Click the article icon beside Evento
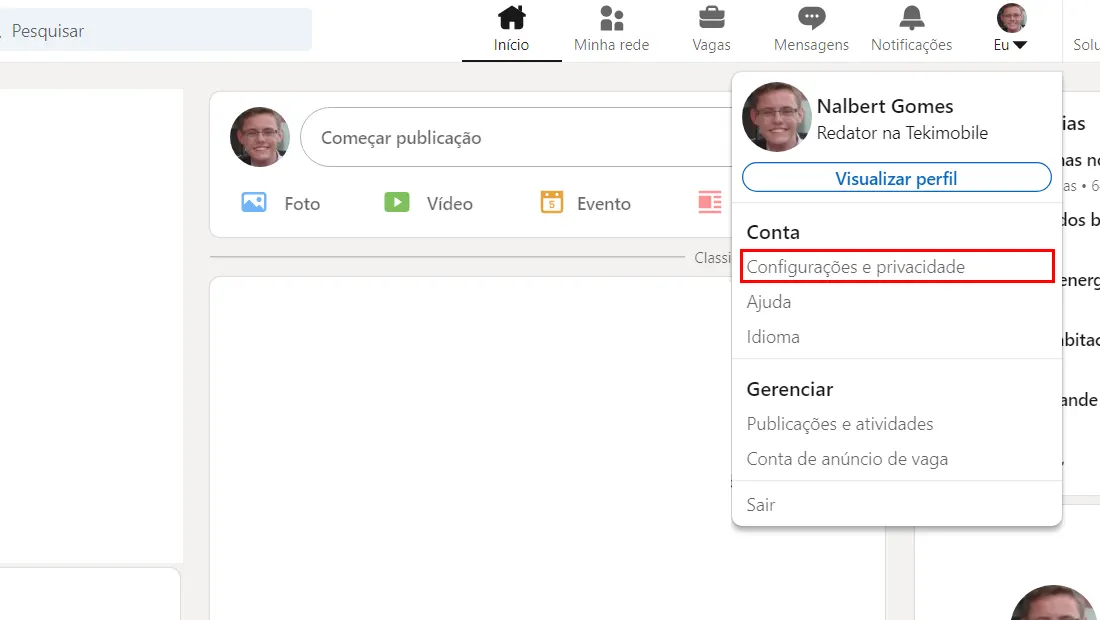The width and height of the screenshot is (1100, 620). [x=710, y=203]
